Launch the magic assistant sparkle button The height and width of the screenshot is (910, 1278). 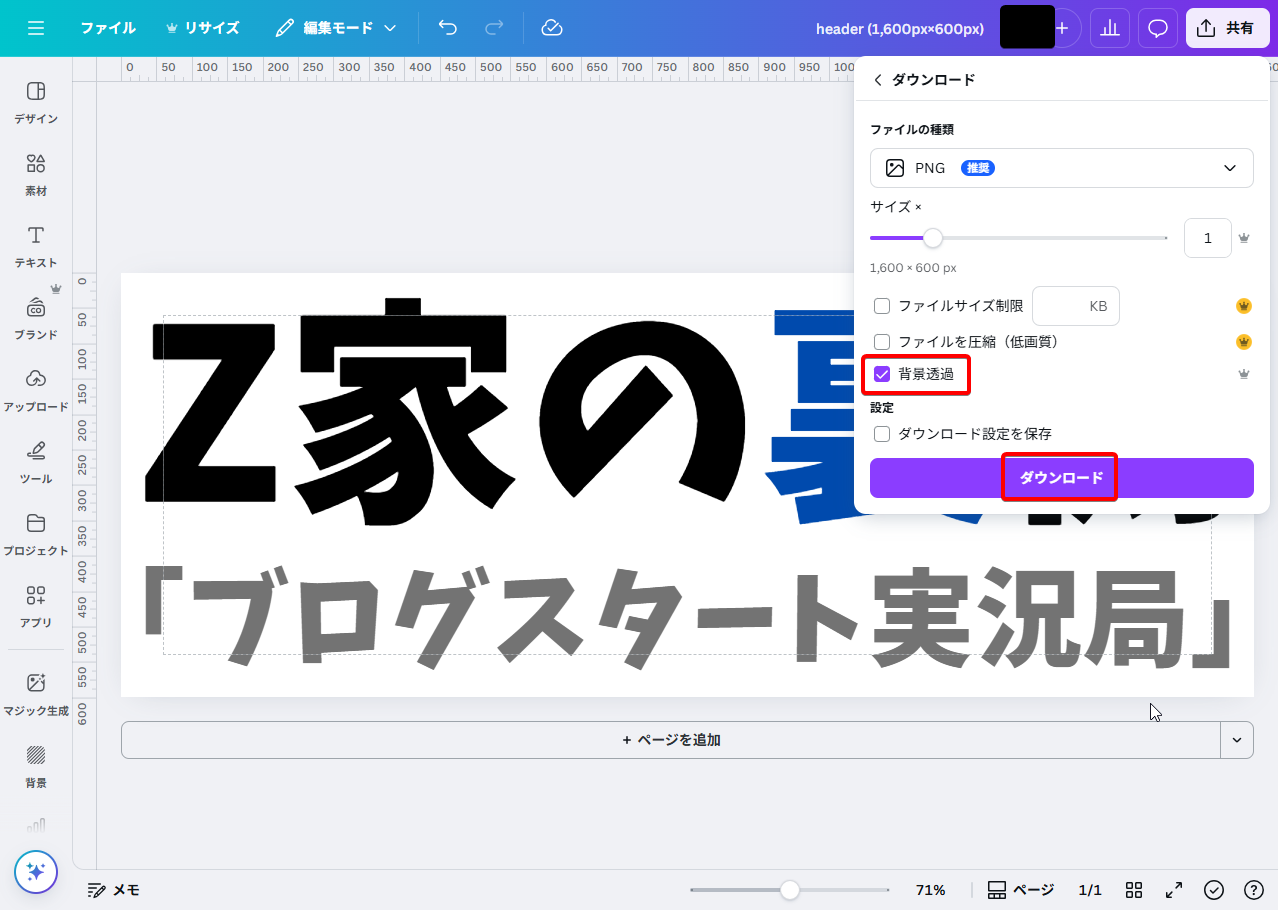[x=36, y=872]
